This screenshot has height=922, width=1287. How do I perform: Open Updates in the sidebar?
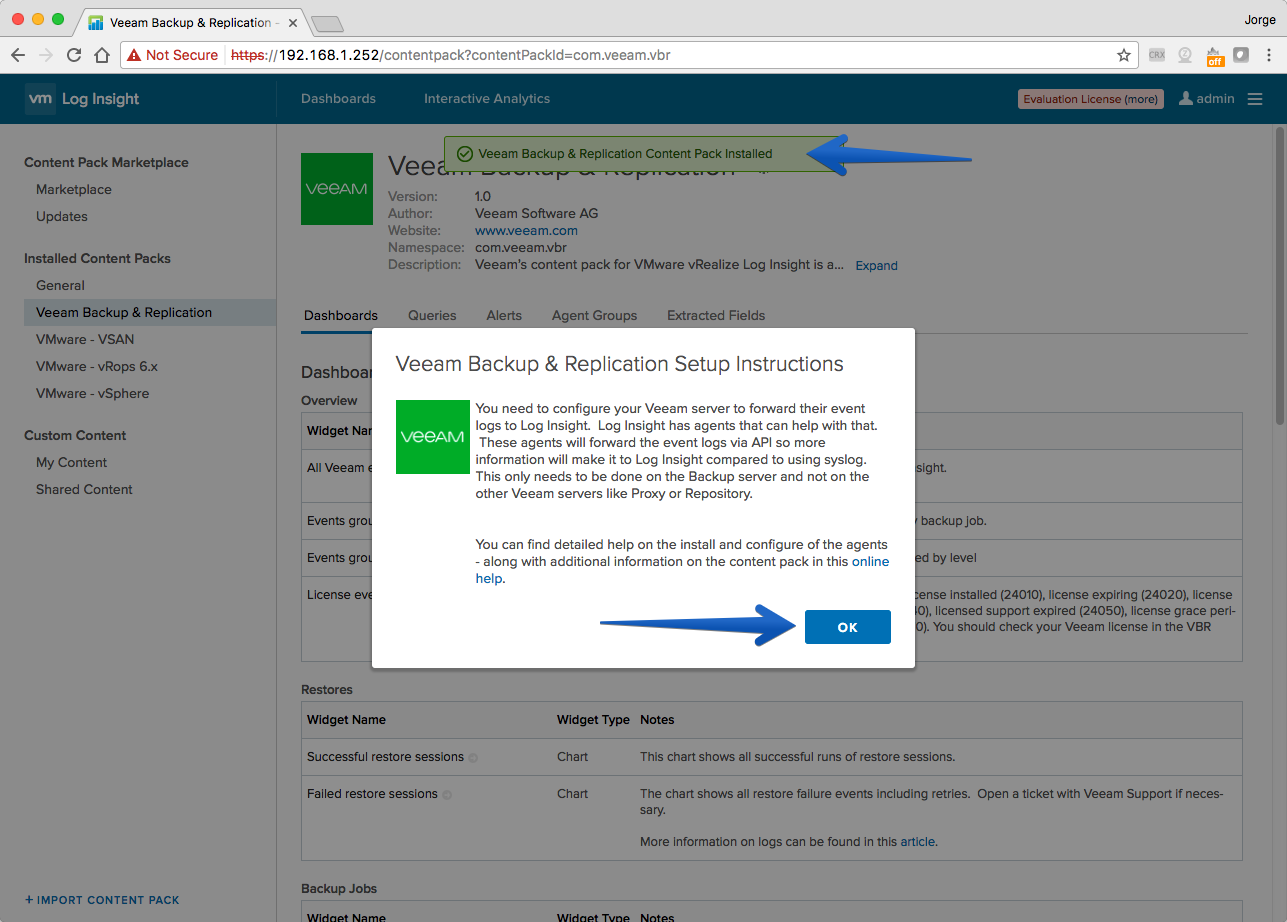point(62,216)
